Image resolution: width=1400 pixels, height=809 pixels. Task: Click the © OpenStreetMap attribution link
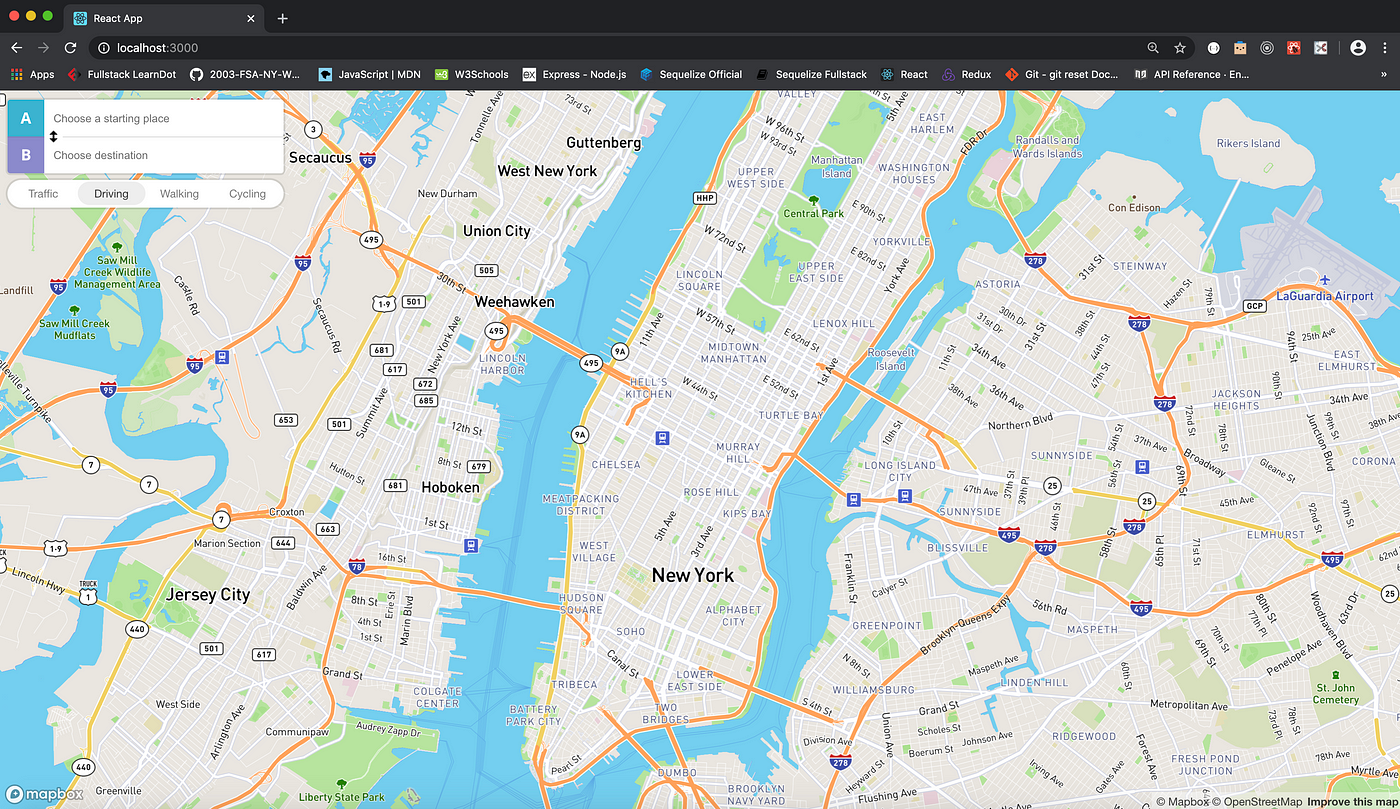click(x=1258, y=801)
